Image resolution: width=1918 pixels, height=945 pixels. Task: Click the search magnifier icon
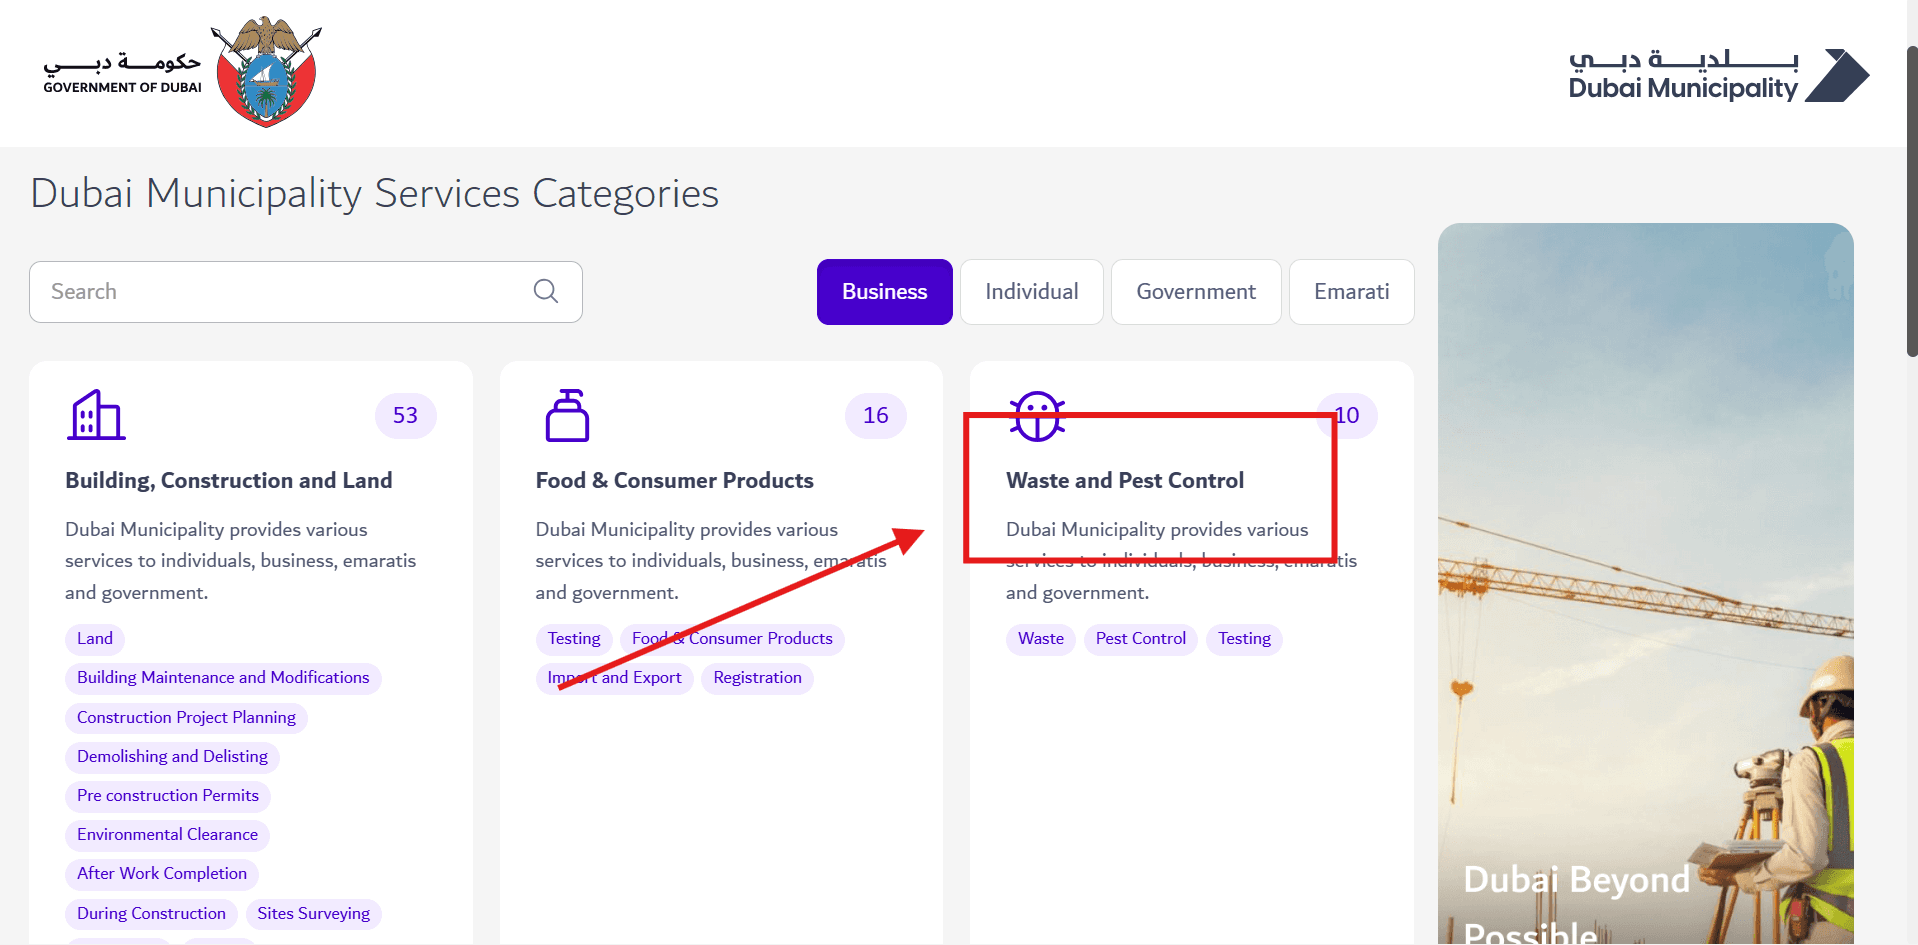coord(546,291)
